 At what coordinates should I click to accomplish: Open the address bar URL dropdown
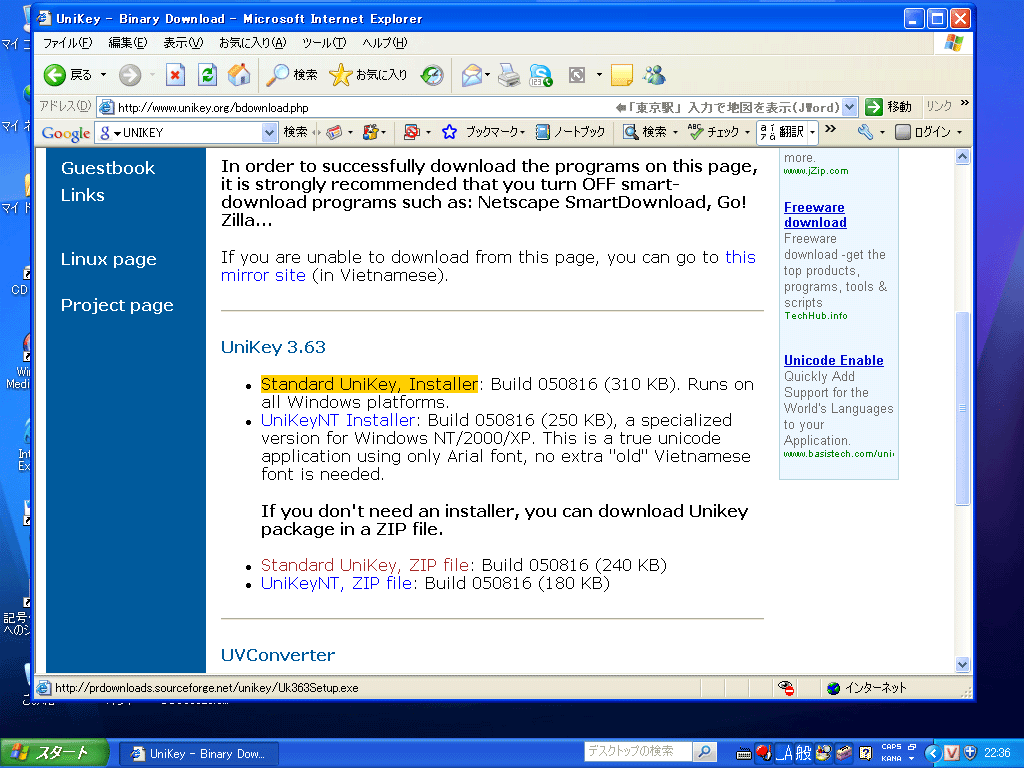tap(849, 106)
